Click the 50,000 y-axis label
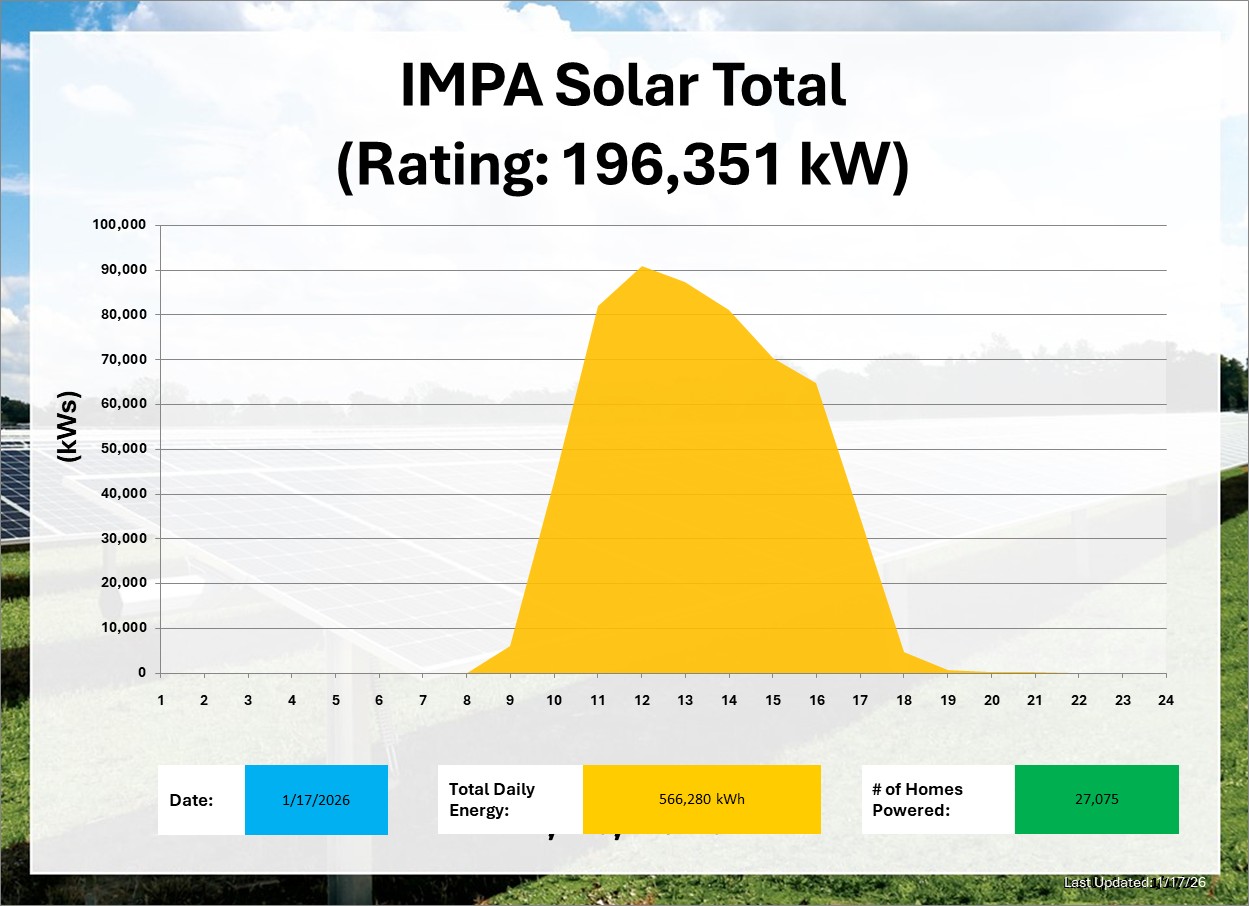 point(124,449)
